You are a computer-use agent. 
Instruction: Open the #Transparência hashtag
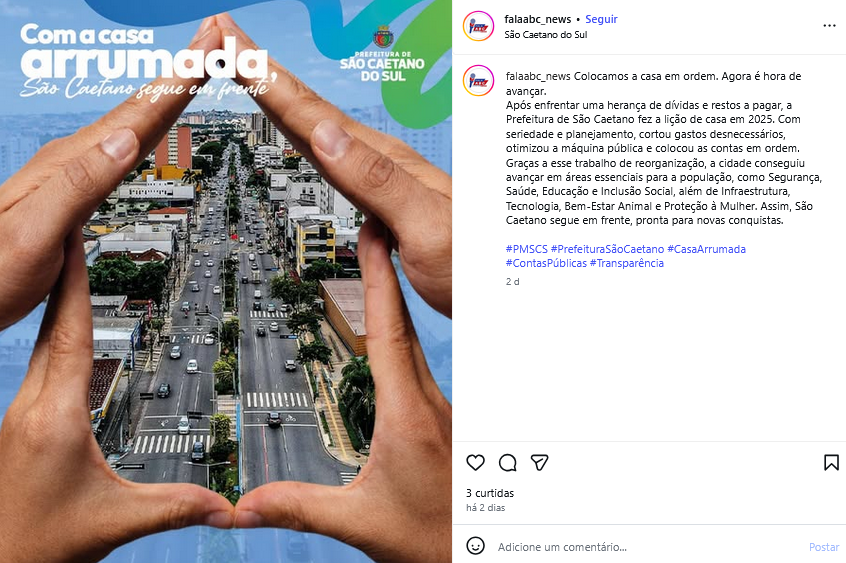626,263
